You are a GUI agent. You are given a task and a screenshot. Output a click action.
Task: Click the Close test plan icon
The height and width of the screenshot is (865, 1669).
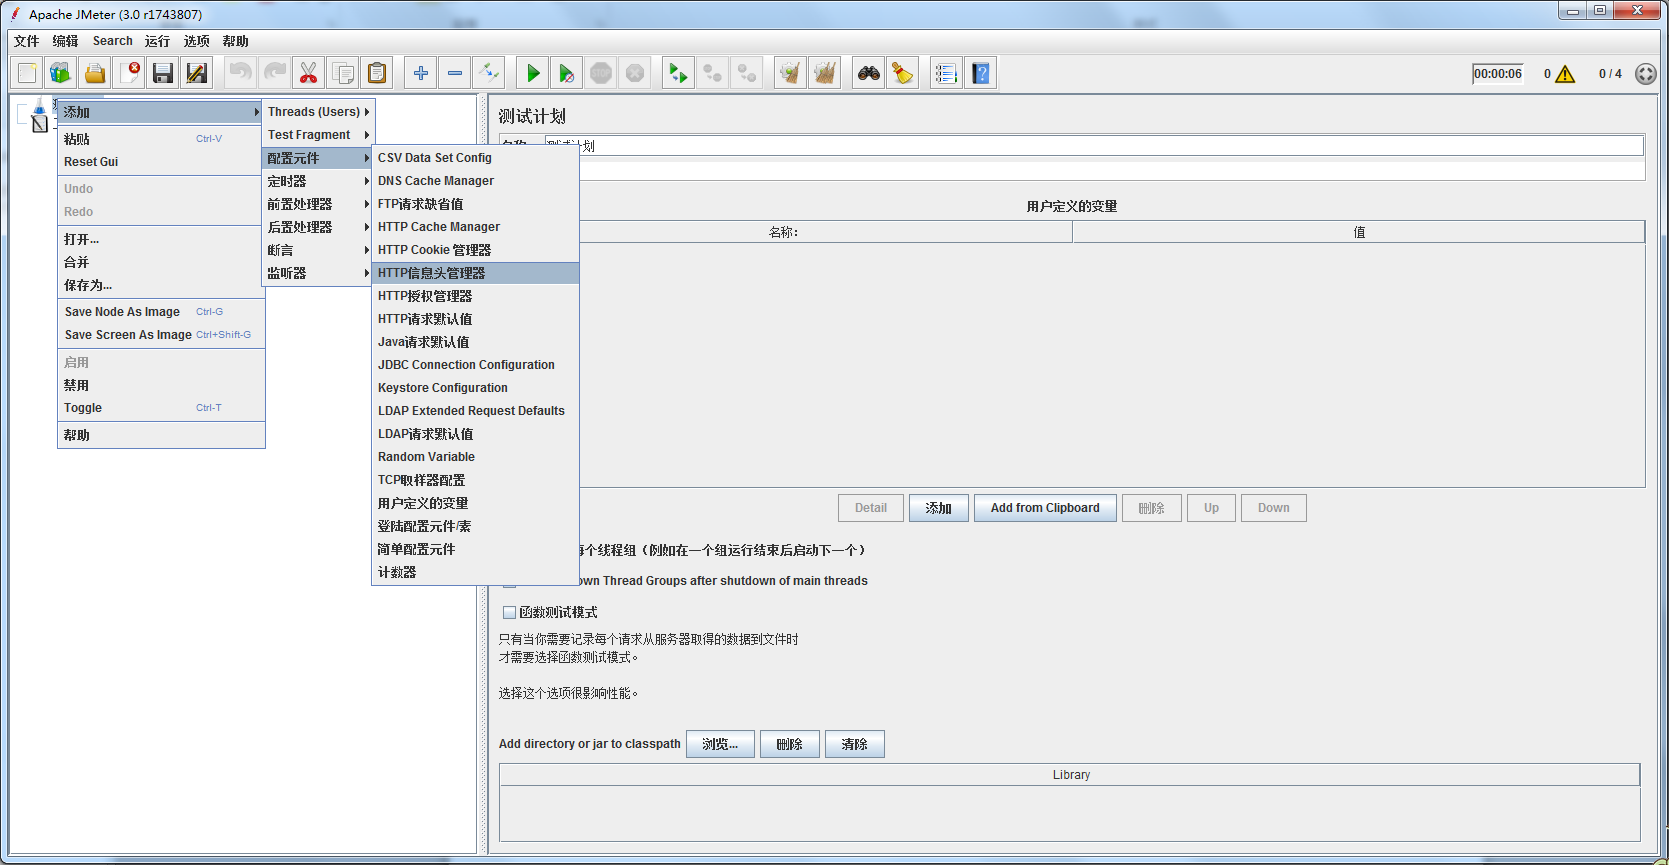[129, 73]
